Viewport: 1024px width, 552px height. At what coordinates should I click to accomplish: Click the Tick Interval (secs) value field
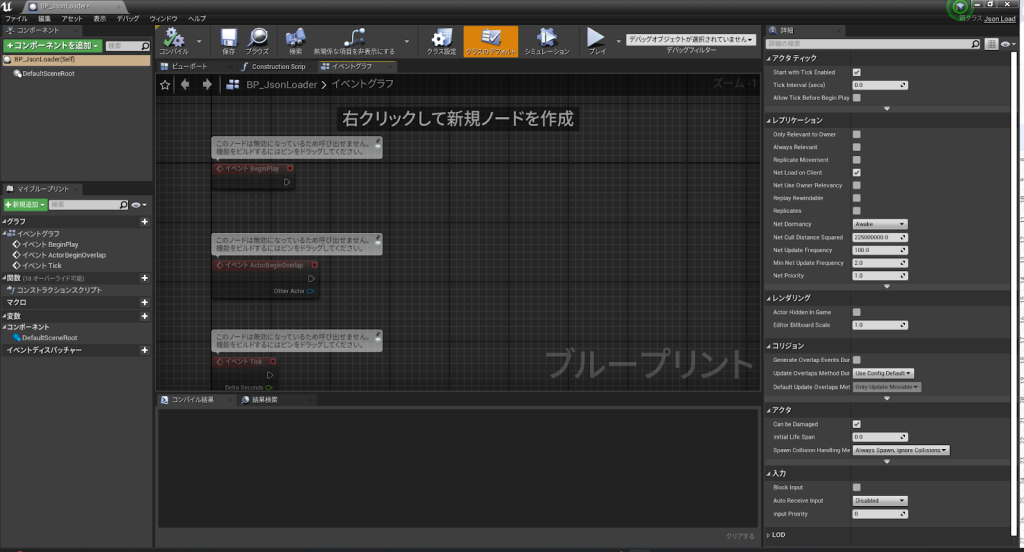(876, 85)
